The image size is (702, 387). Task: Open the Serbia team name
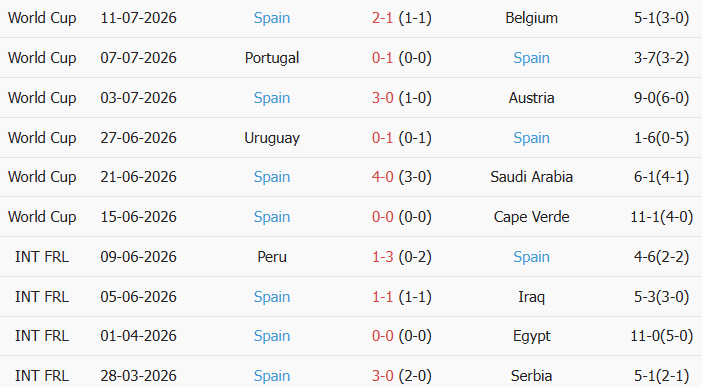[x=531, y=376]
